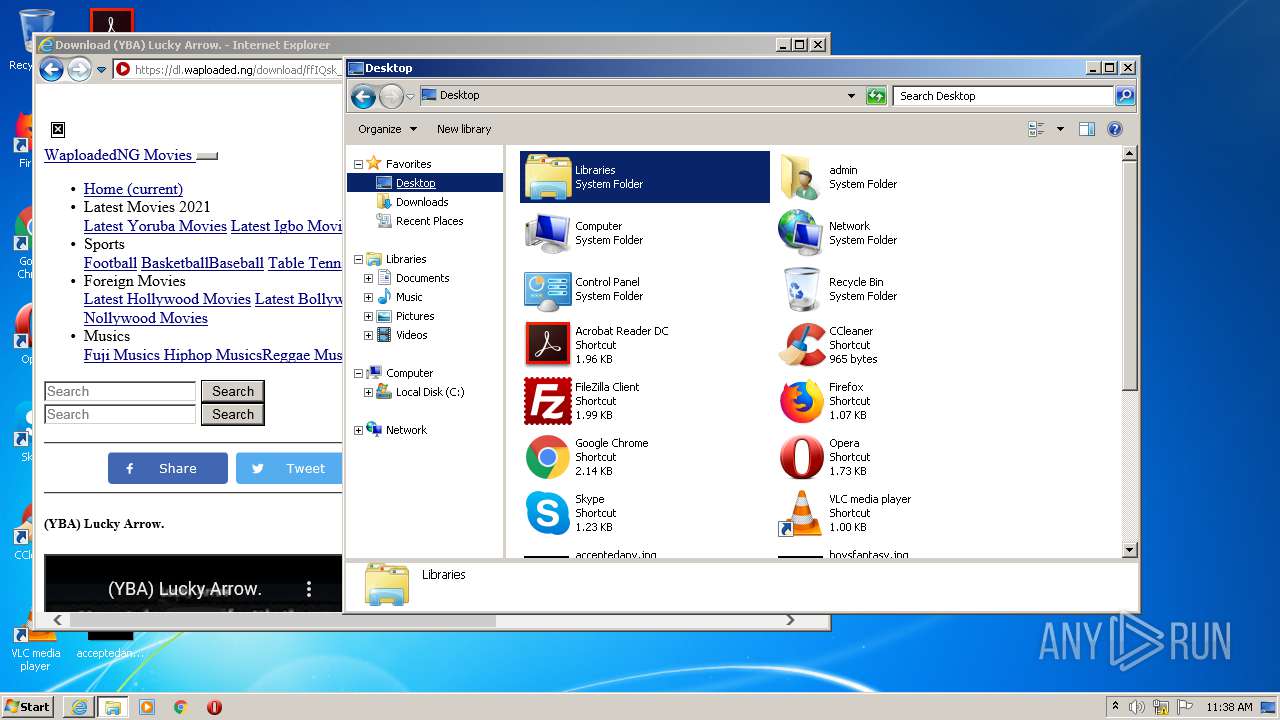Show the preview pane icon in Explorer
The image size is (1280, 720).
1087,129
